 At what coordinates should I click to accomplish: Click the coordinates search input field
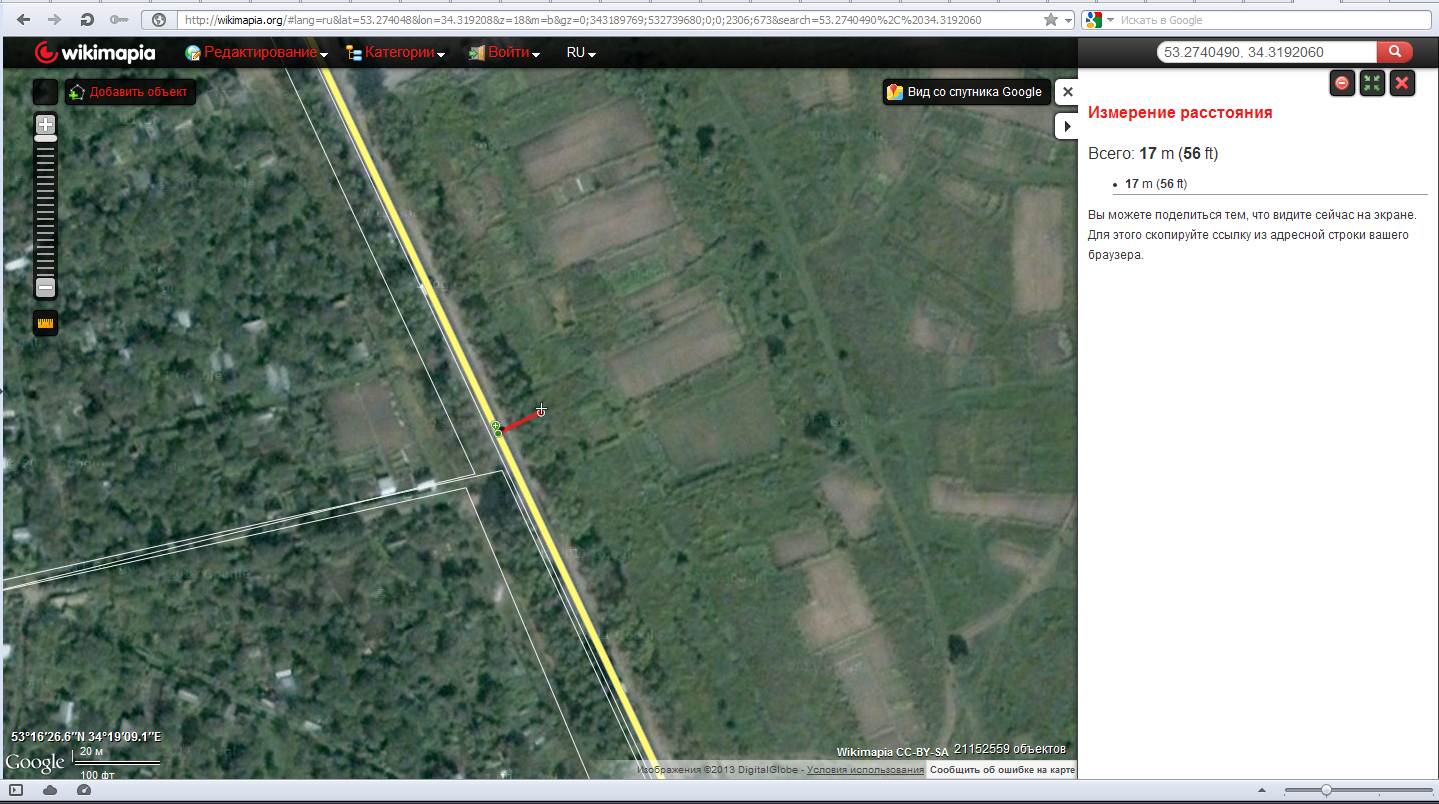point(1266,52)
